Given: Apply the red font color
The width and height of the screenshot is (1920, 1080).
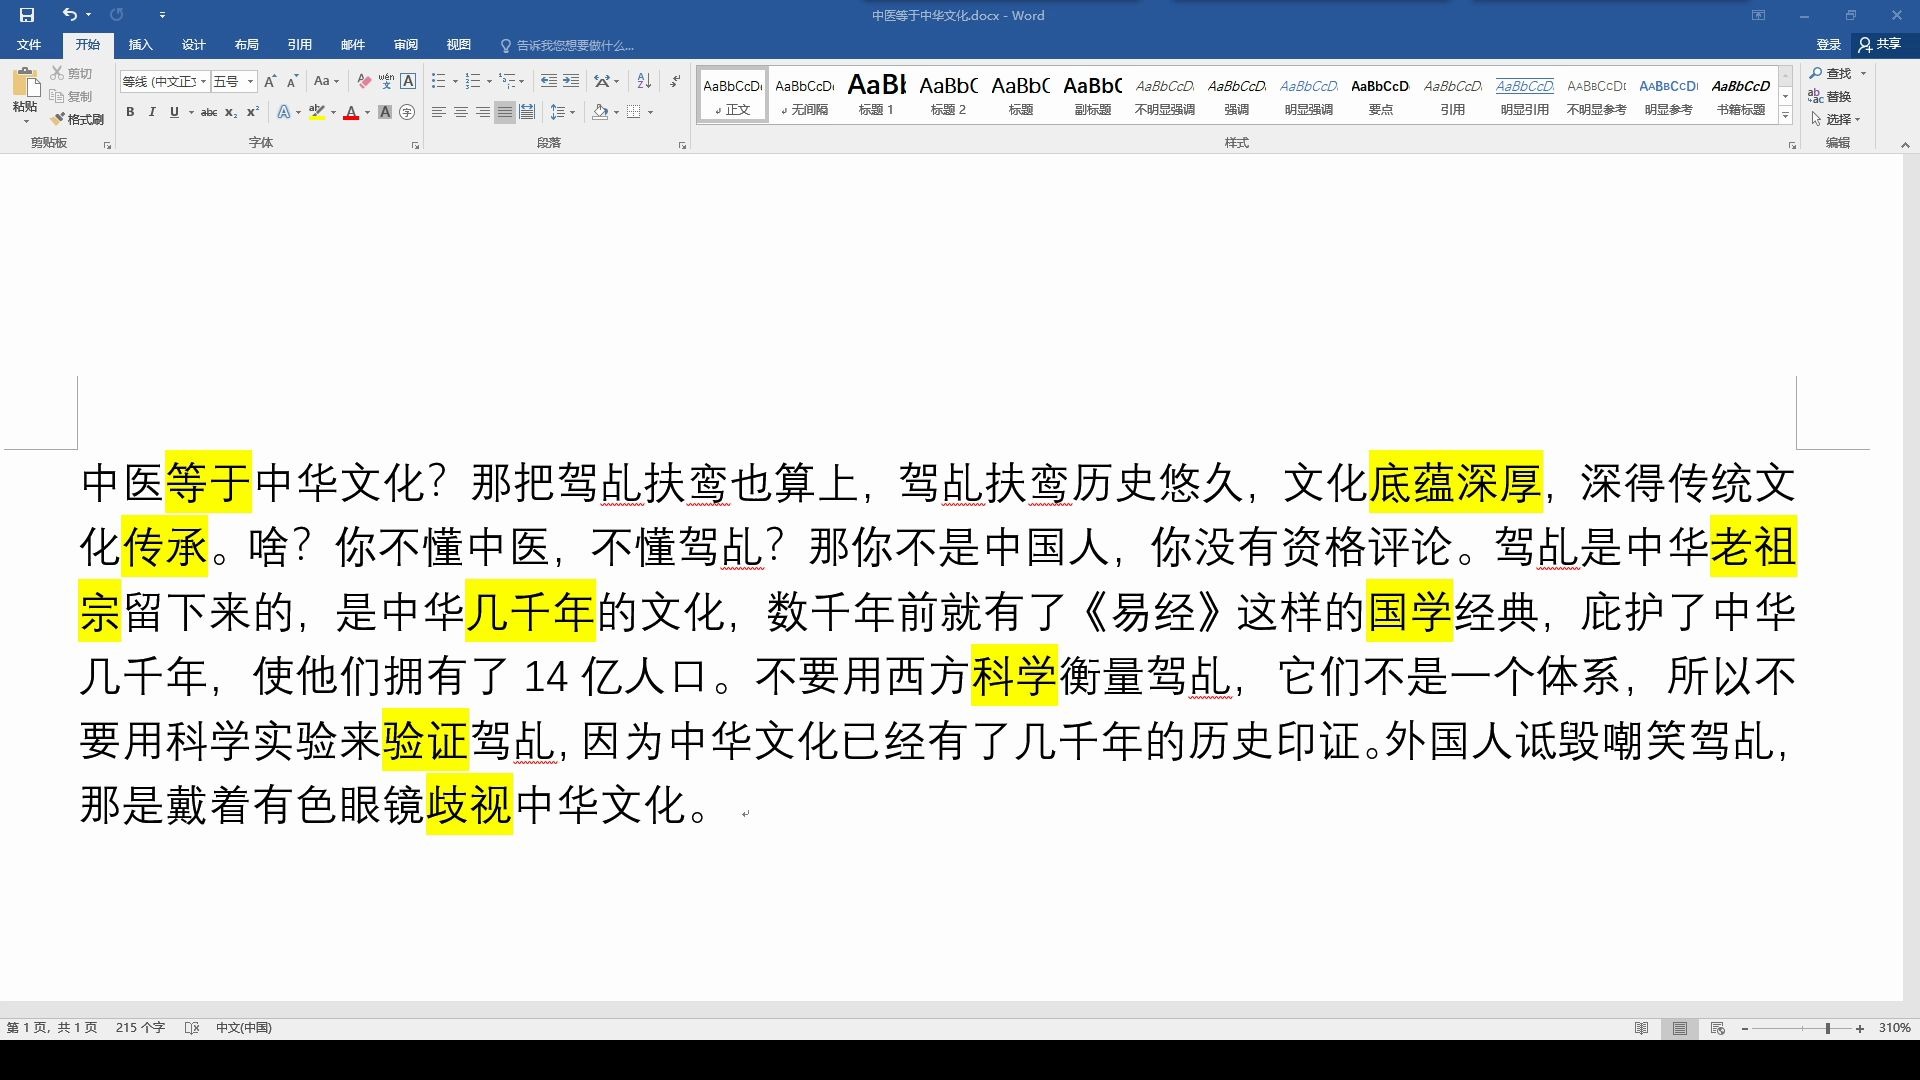Looking at the screenshot, I should [351, 112].
